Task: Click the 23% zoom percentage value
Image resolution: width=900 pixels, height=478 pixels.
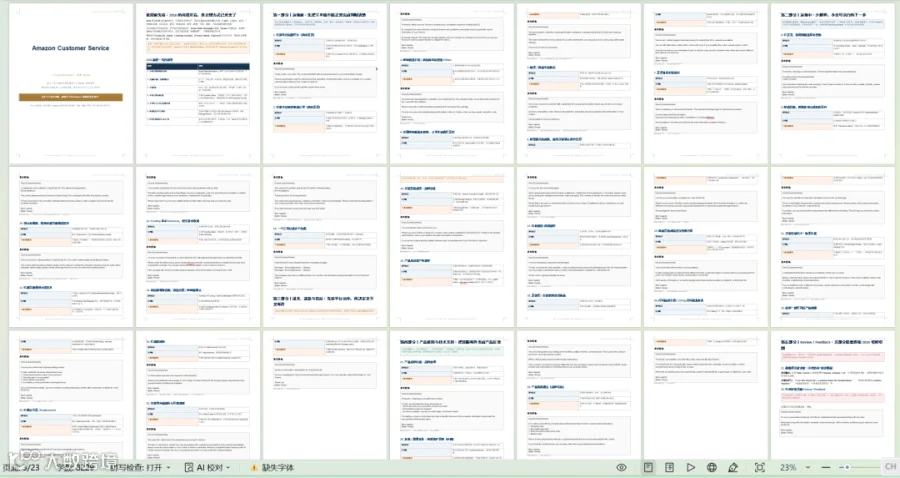Action: coord(788,468)
